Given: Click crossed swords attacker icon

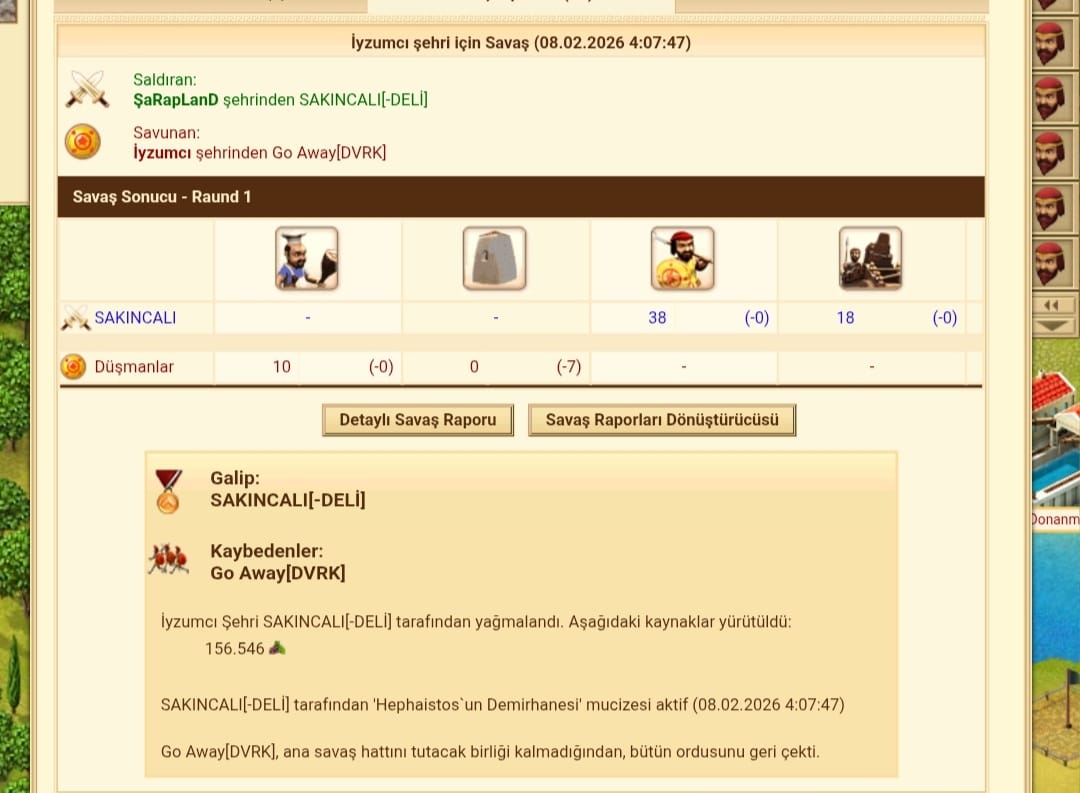Looking at the screenshot, I should point(87,89).
